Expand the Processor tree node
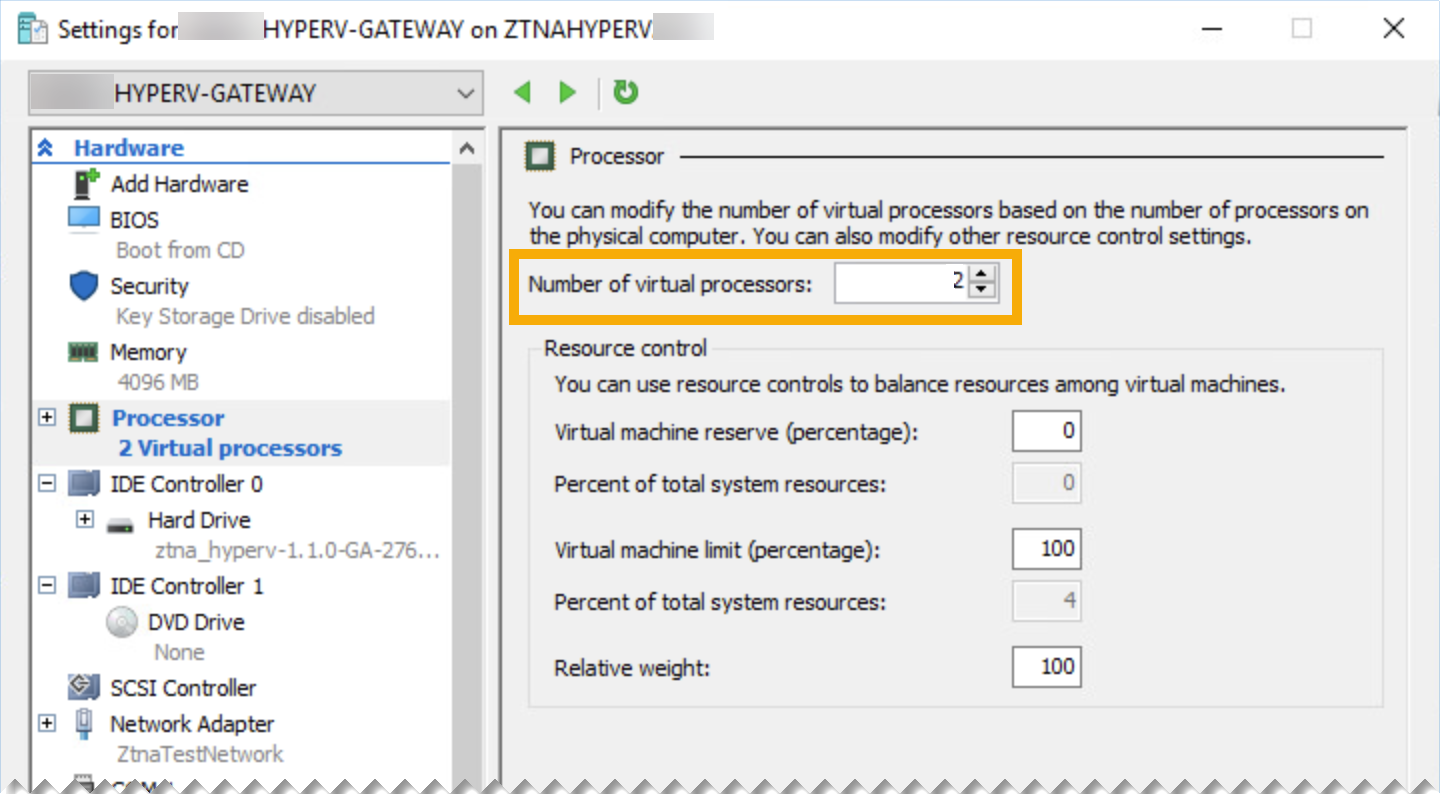Image resolution: width=1440 pixels, height=794 pixels. tap(46, 418)
